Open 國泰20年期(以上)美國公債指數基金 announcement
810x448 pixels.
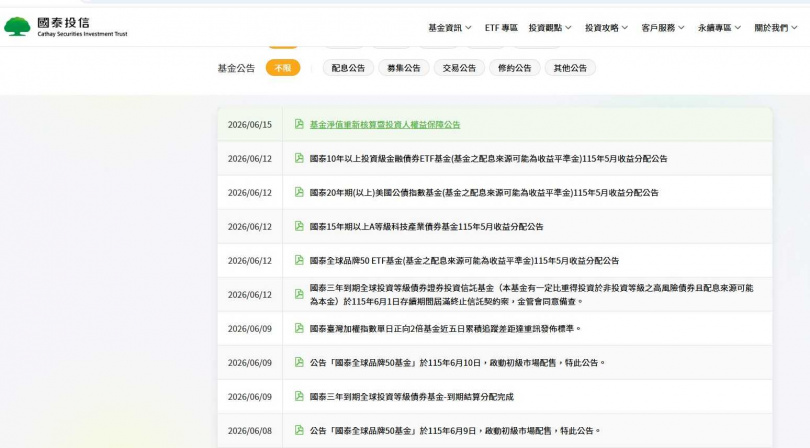click(484, 193)
